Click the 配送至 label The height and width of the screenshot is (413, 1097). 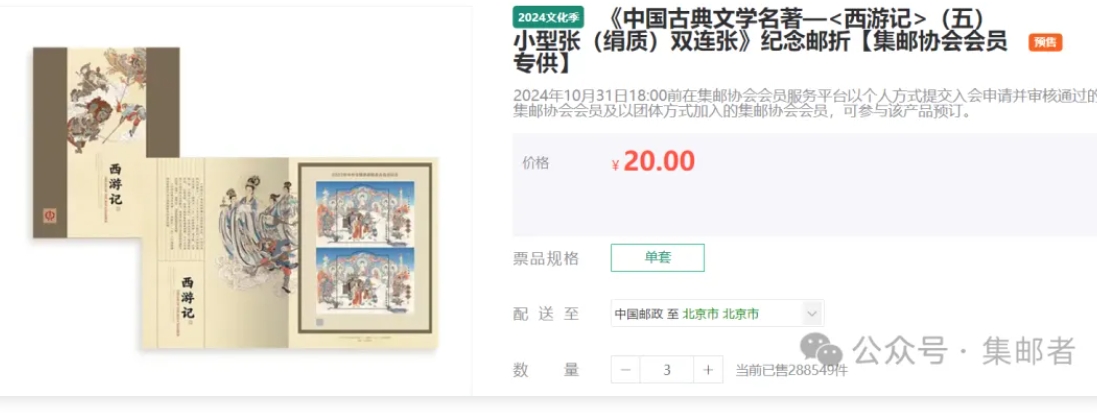pos(546,314)
